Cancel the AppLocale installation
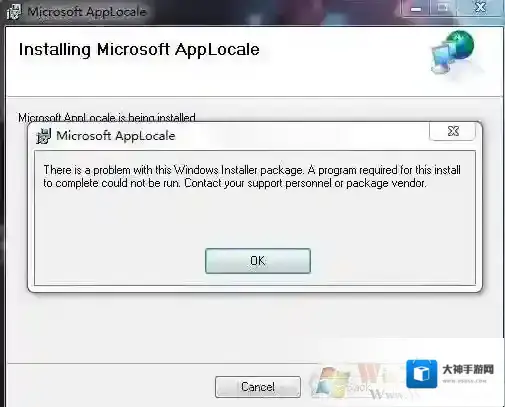 click(258, 387)
